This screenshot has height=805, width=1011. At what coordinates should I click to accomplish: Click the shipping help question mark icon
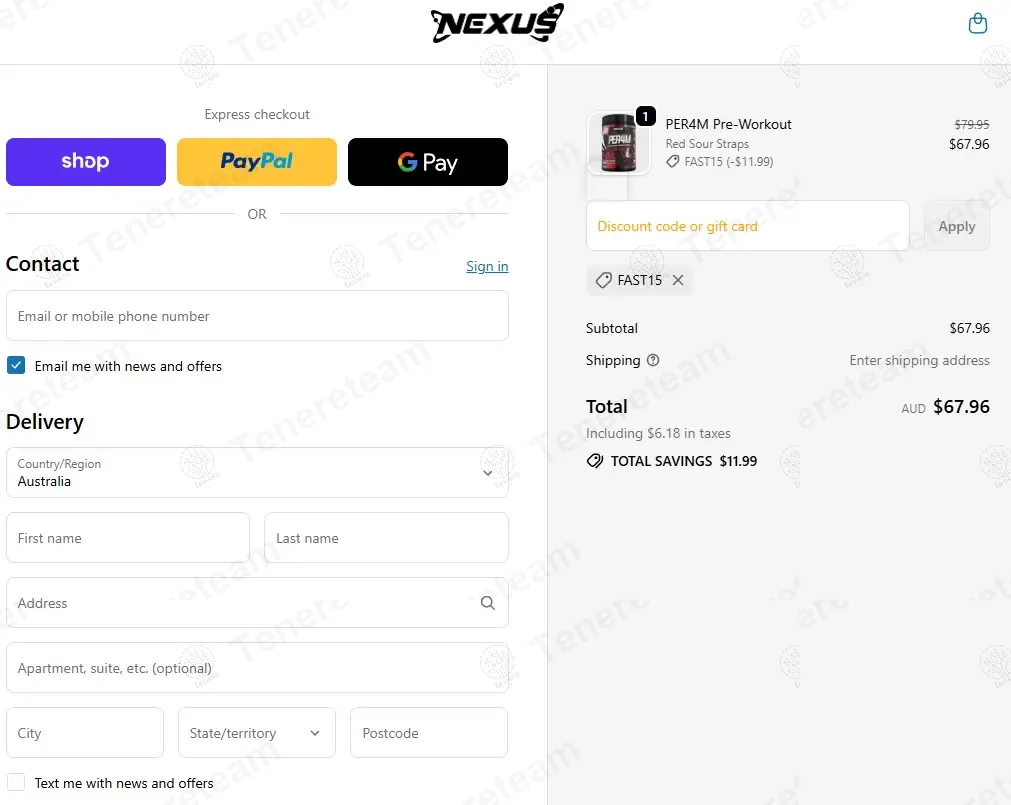pyautogui.click(x=653, y=360)
